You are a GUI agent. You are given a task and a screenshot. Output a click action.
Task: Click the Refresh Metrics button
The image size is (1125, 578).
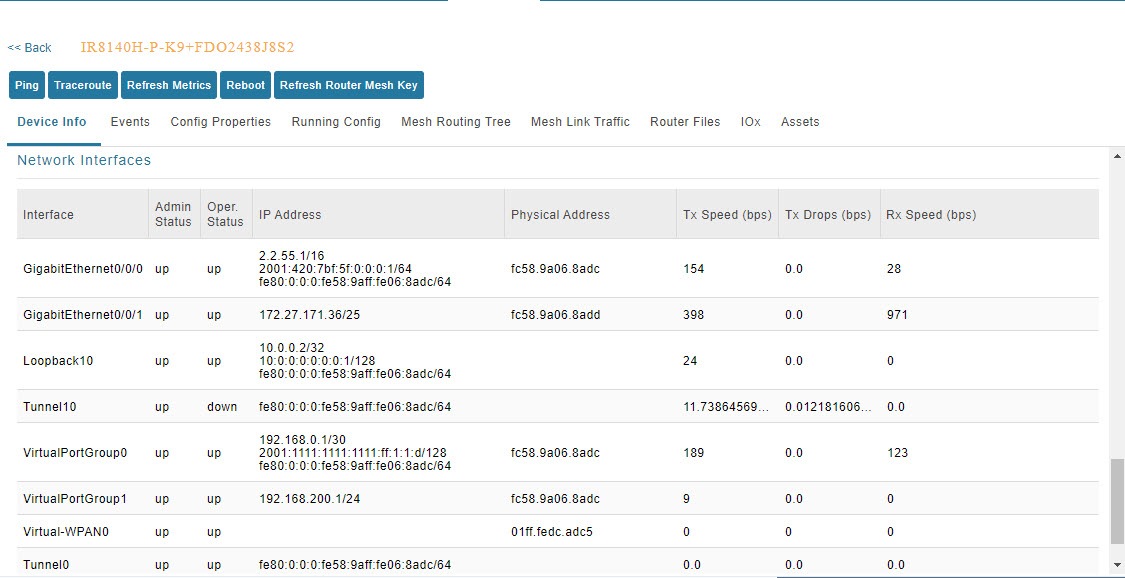(168, 85)
